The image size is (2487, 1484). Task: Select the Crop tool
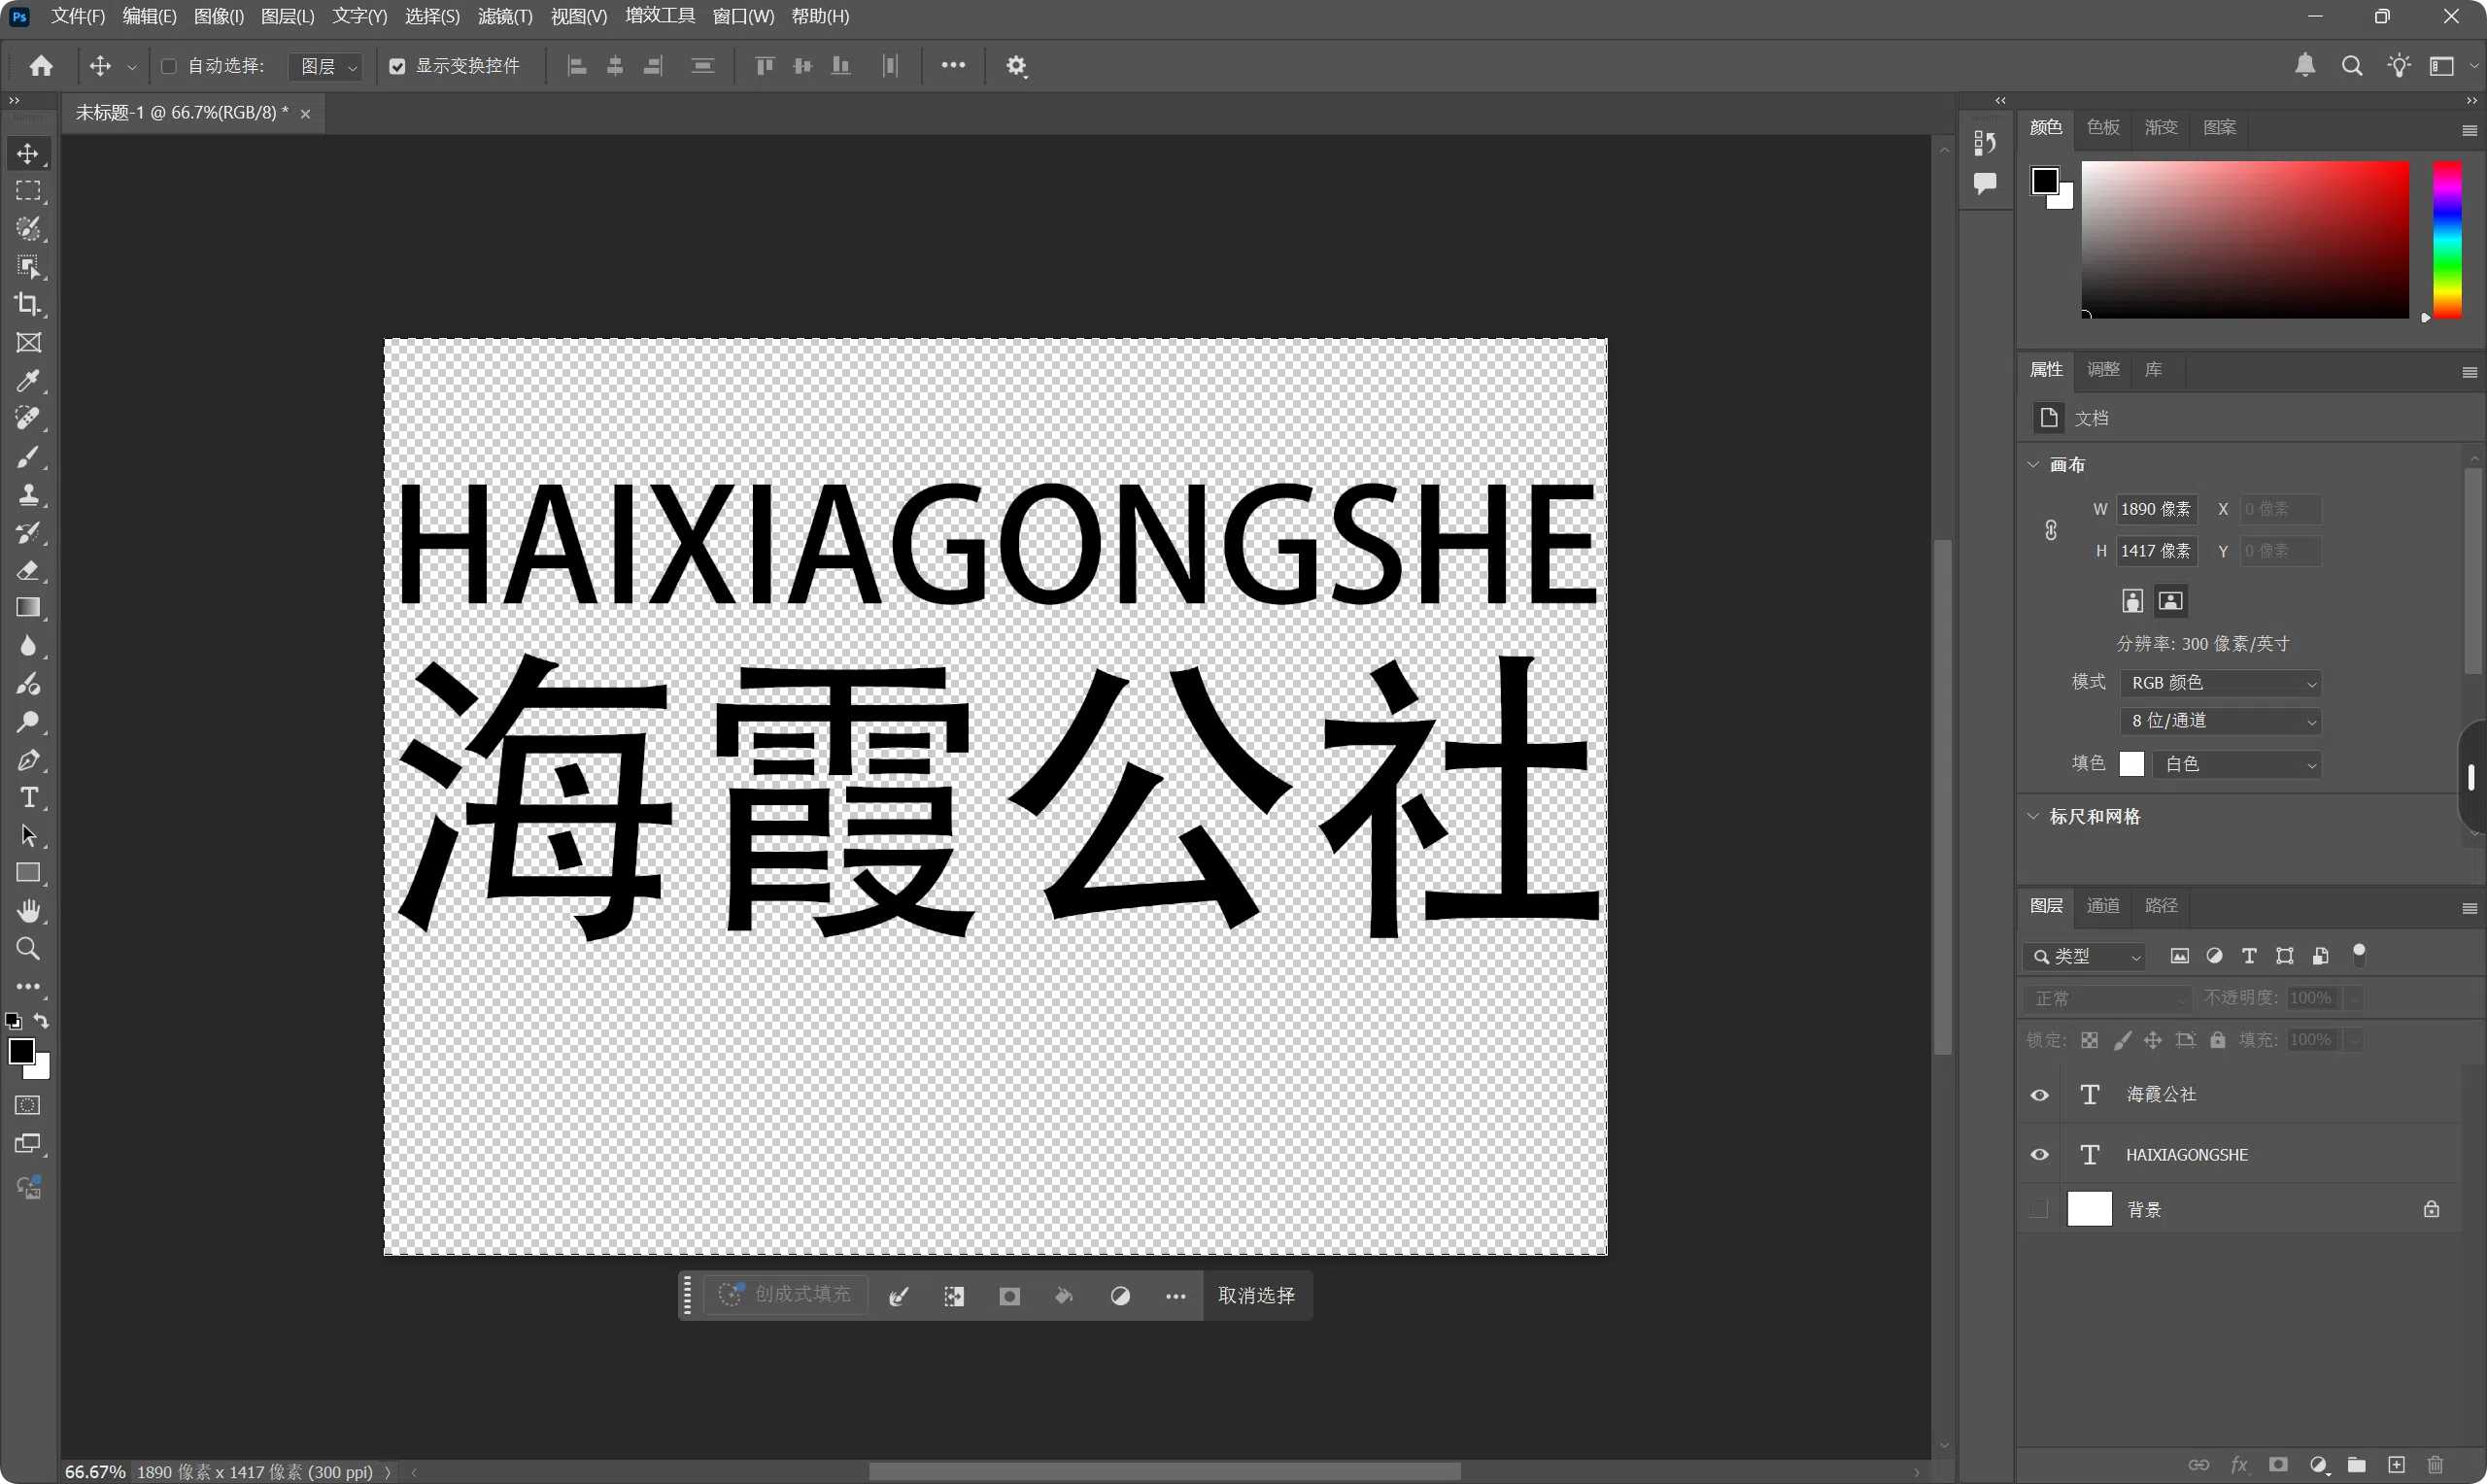tap(28, 304)
